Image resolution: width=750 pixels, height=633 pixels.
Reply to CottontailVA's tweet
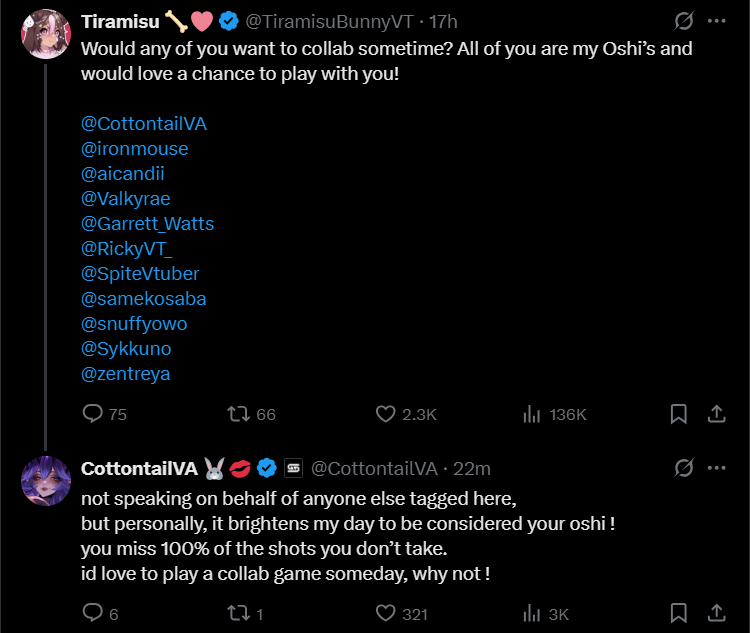[x=92, y=612]
